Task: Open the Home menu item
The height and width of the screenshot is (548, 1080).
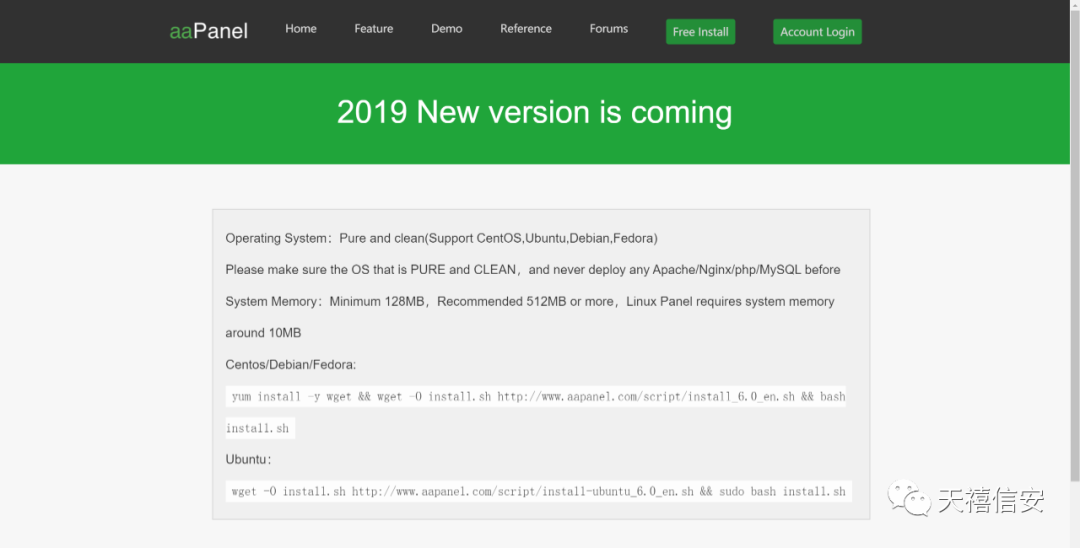Action: point(301,29)
